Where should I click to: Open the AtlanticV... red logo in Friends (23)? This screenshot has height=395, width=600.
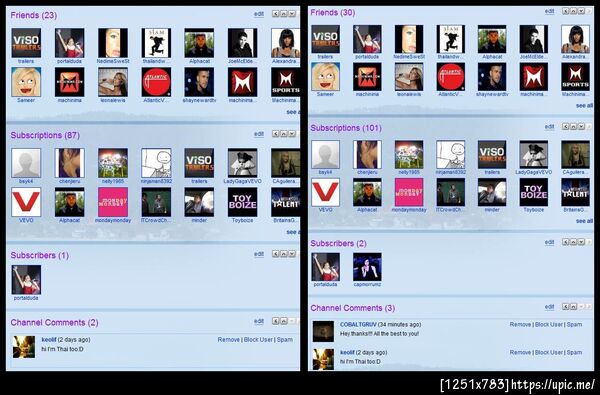coord(156,82)
